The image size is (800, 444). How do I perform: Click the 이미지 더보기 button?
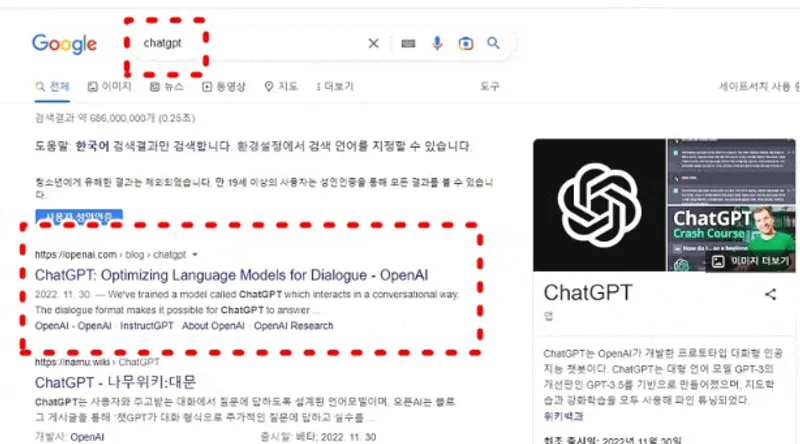(x=751, y=261)
